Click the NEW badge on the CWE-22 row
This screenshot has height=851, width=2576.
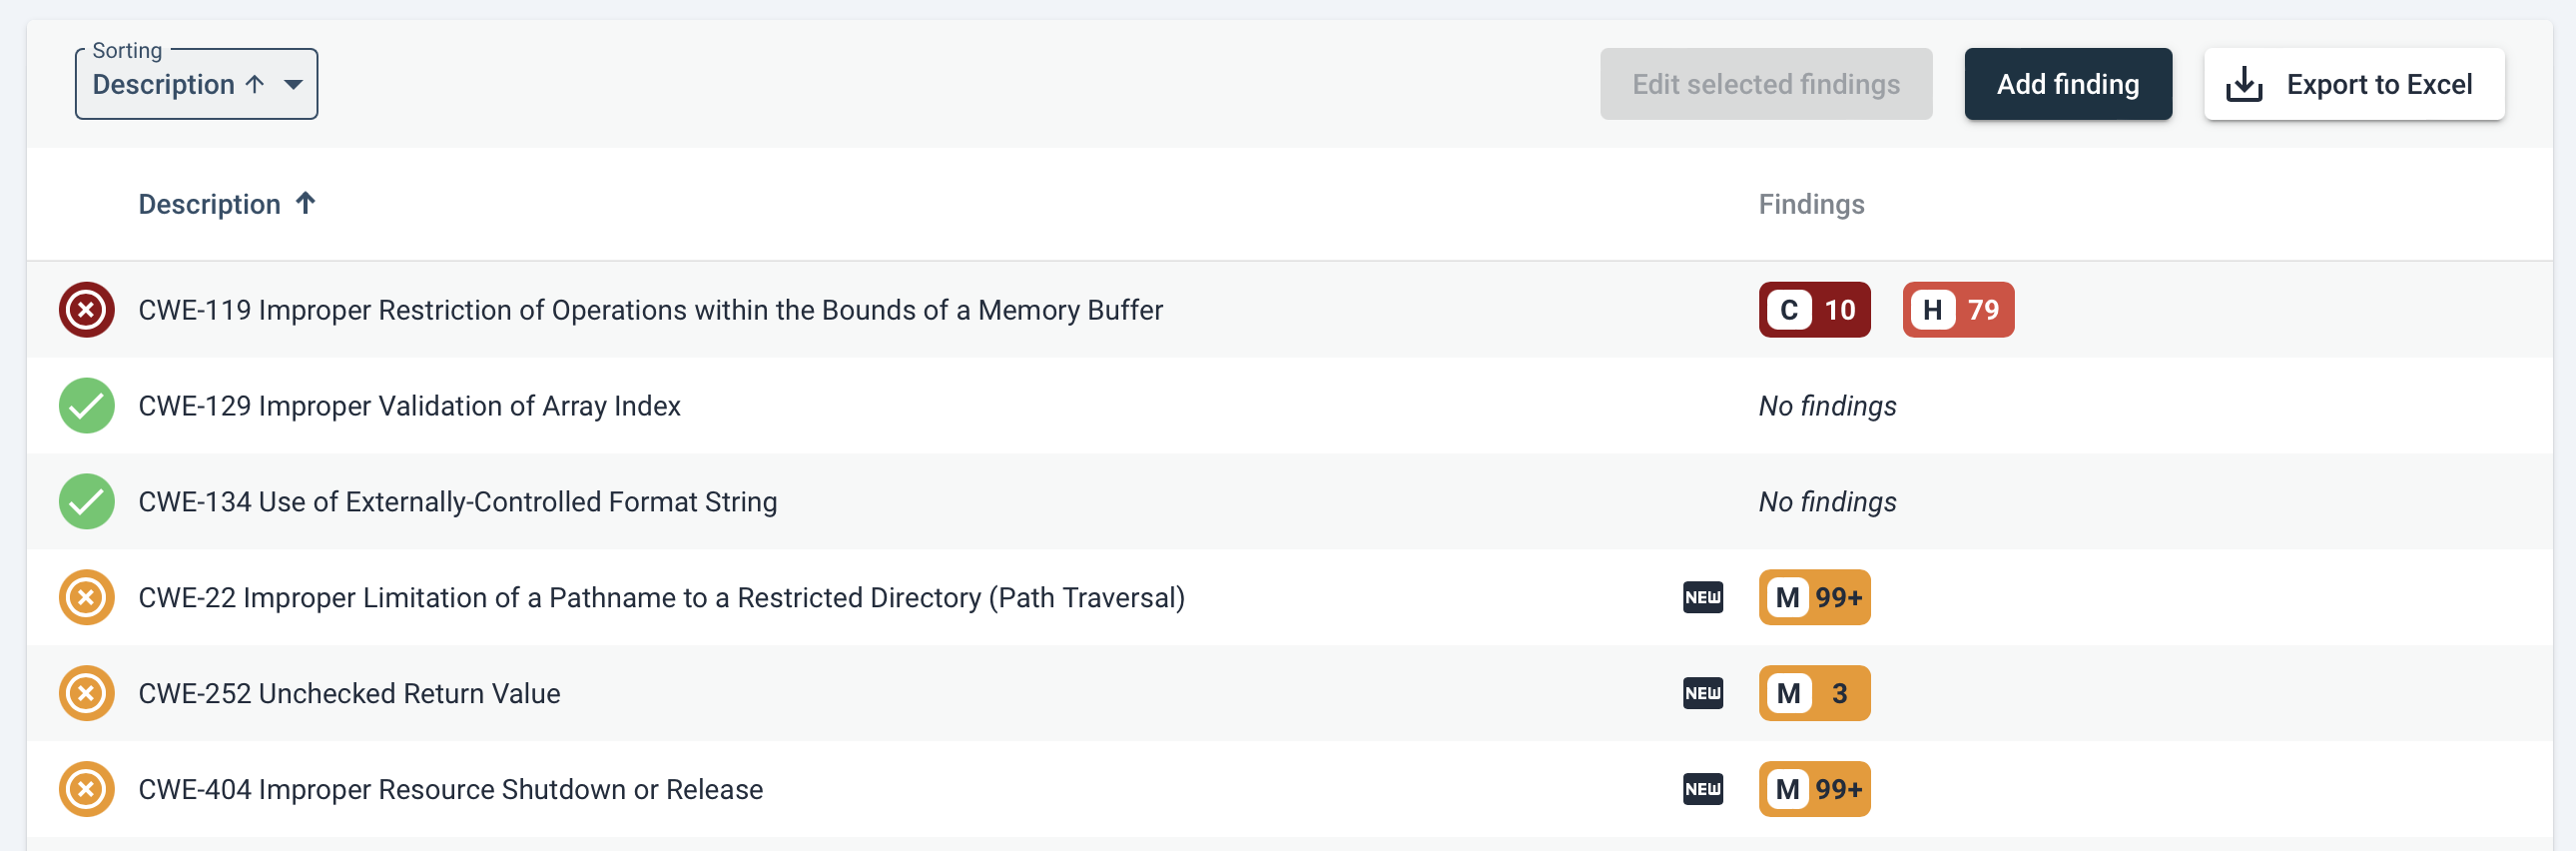(1702, 598)
